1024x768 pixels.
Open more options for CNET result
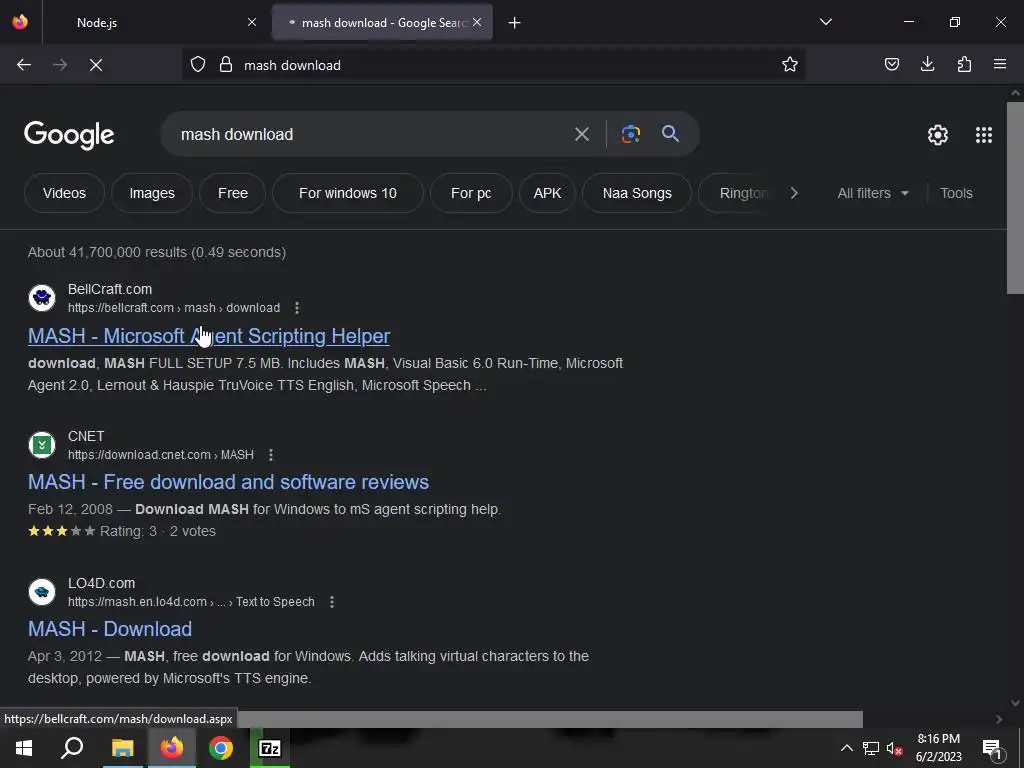[x=271, y=455]
